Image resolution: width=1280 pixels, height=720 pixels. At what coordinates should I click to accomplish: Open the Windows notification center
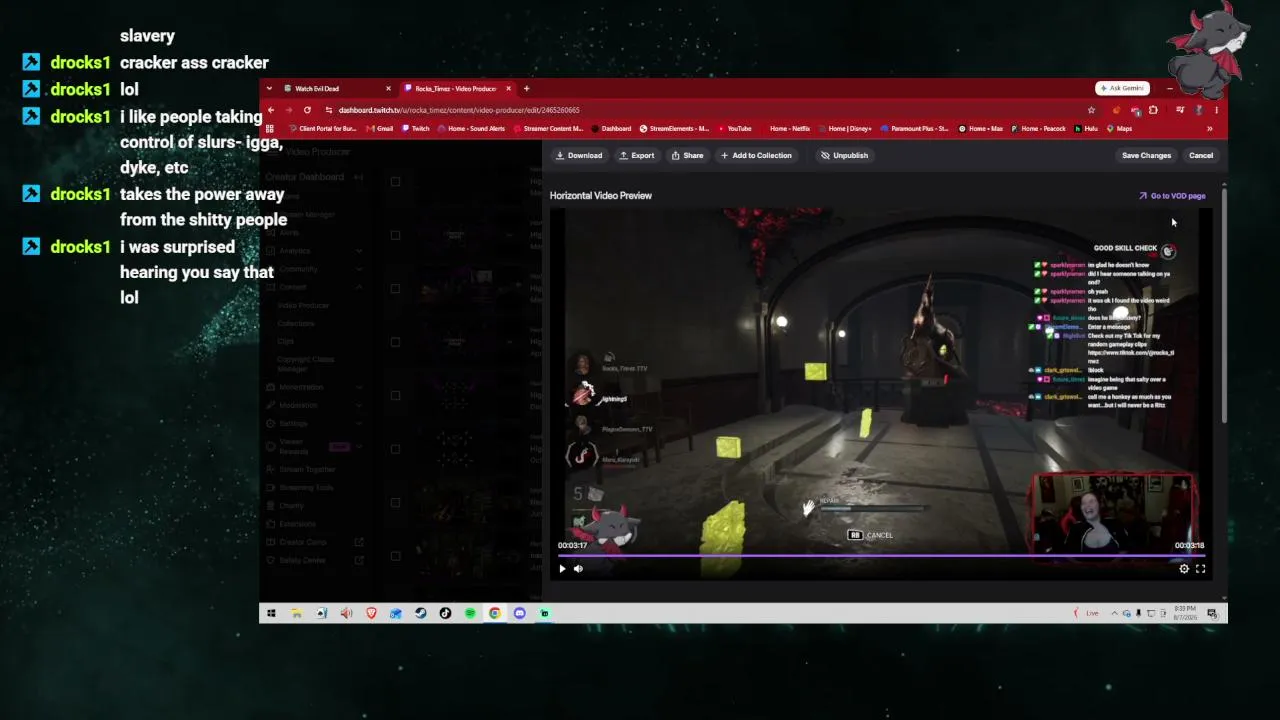(x=1212, y=613)
